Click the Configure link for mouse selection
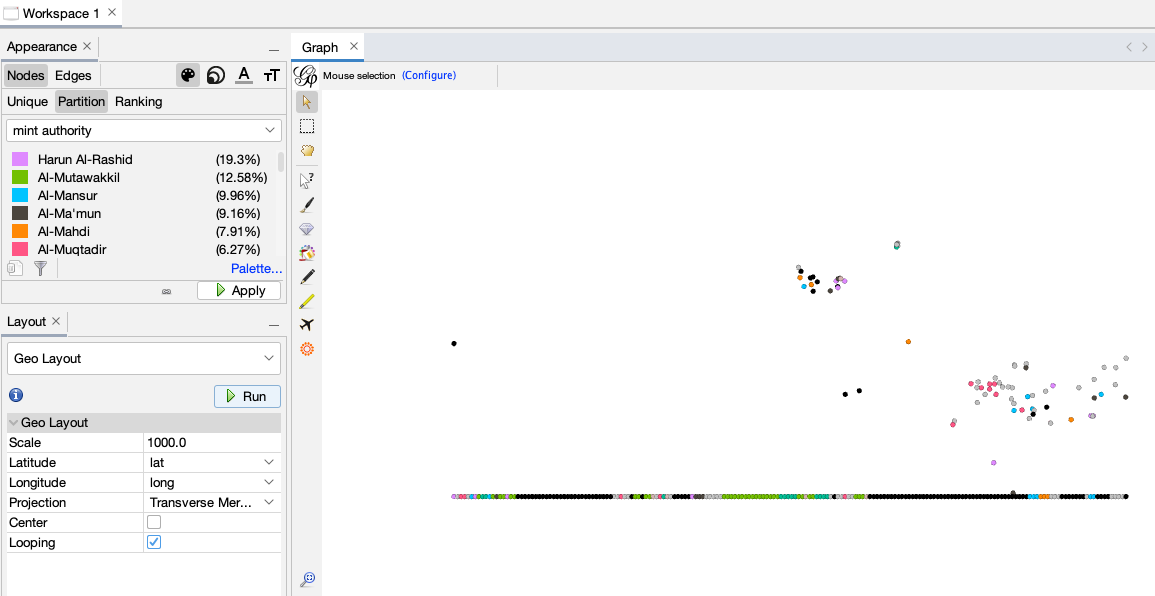The width and height of the screenshot is (1155, 596). click(x=429, y=75)
